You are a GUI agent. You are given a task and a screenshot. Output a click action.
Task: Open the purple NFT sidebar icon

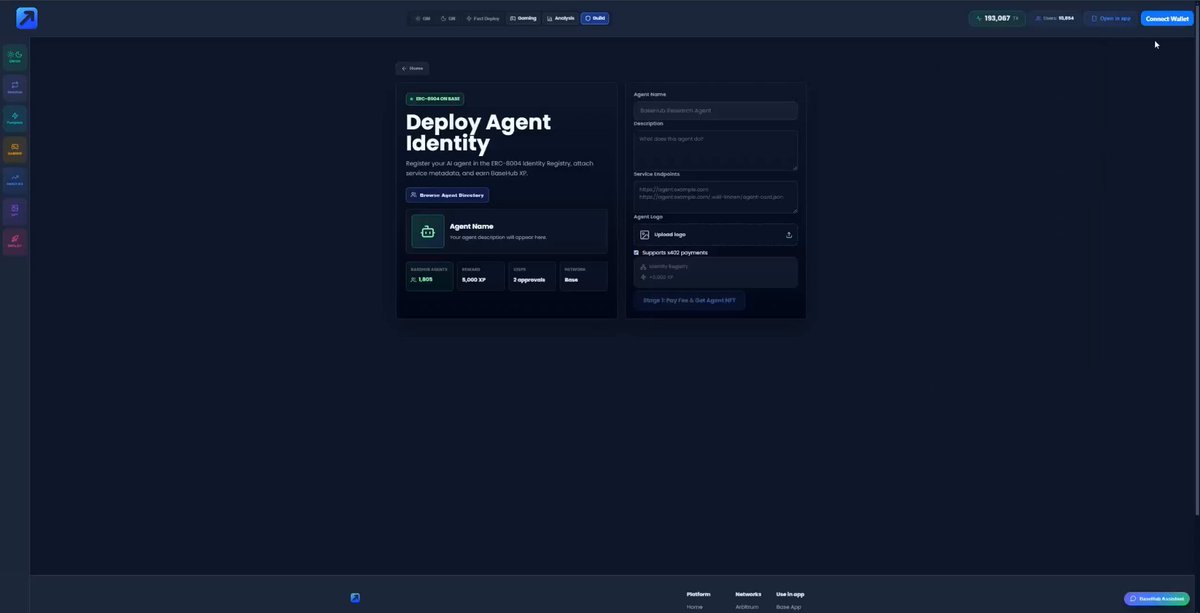coord(15,211)
